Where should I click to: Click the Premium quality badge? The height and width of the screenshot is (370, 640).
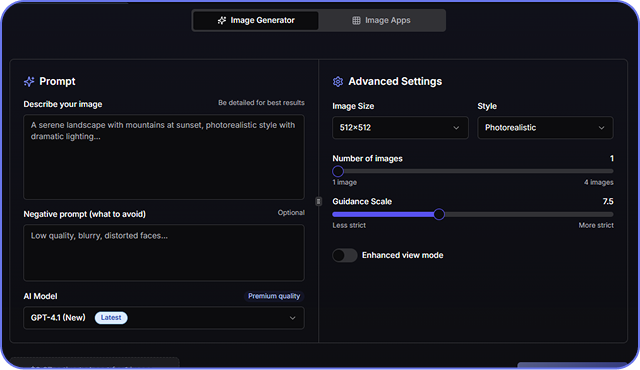(x=274, y=296)
